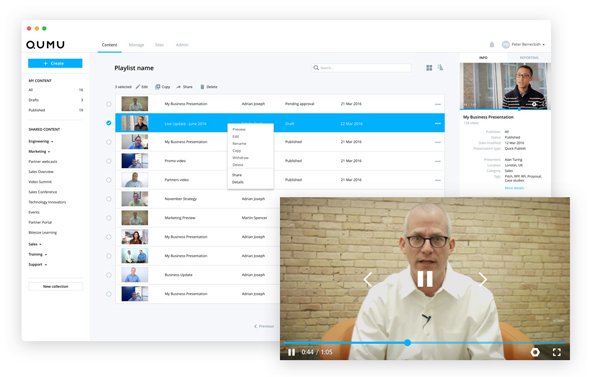Choose Rename from the context menu
Viewport: 590px width, 377px height.
[239, 143]
